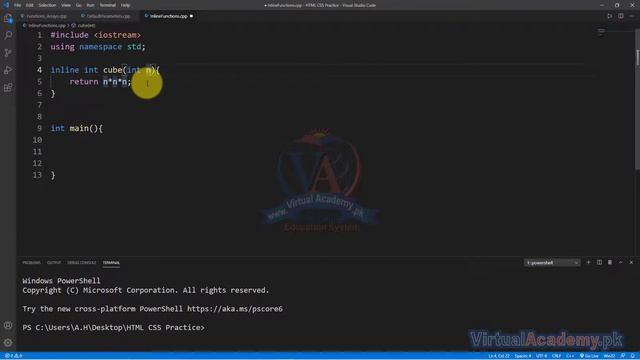Viewport: 640px width, 360px height.
Task: Open the Run and Debug view
Action: [x=8, y=70]
